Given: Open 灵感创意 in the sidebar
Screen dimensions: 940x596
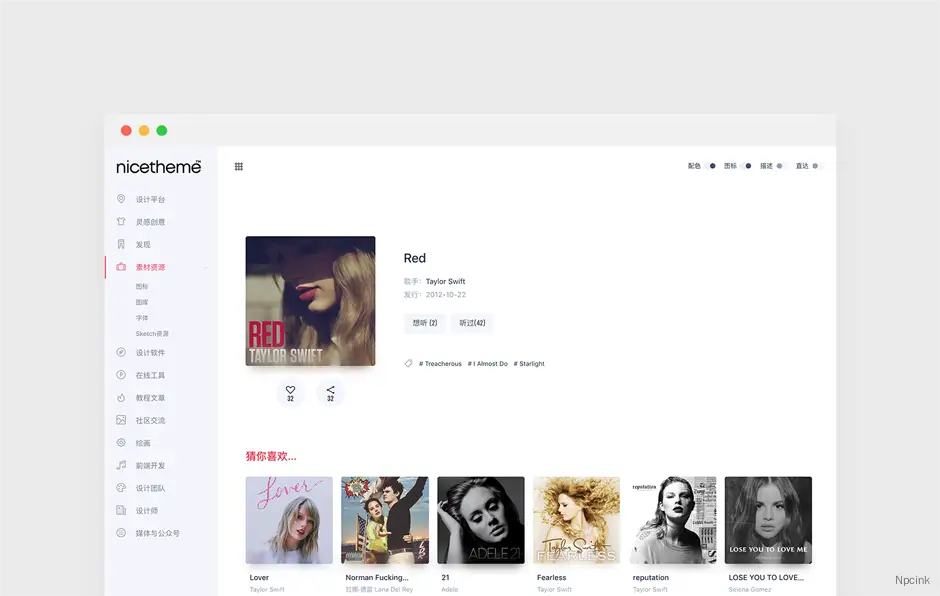Looking at the screenshot, I should coord(150,222).
